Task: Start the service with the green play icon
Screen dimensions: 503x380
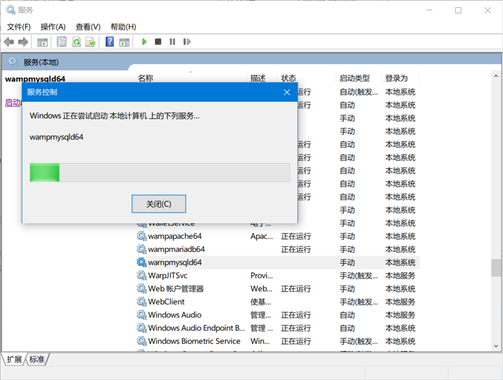Action: click(x=144, y=42)
